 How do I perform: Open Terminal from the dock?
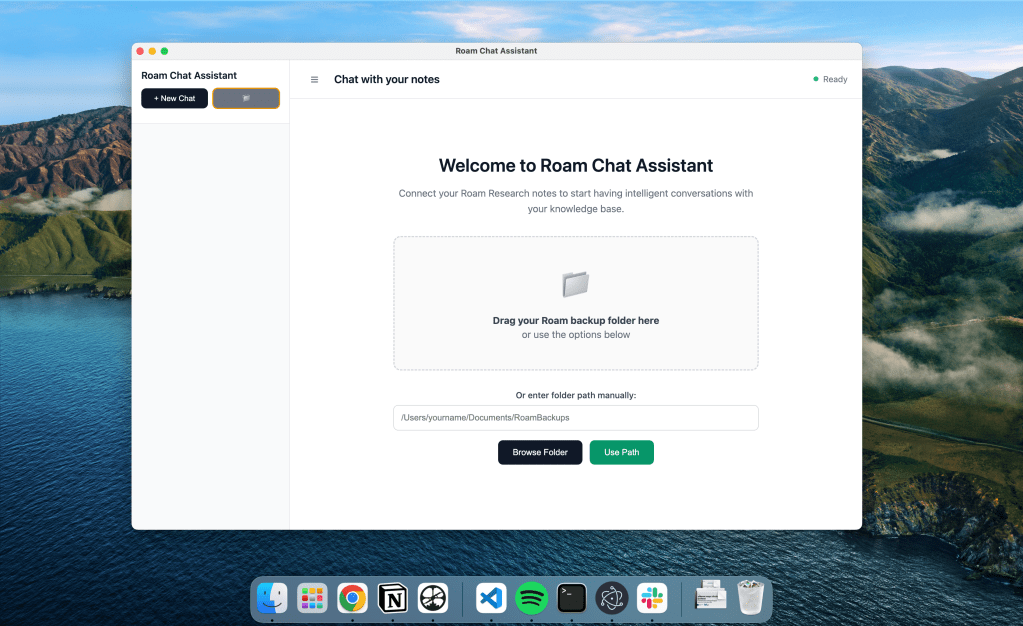point(571,598)
